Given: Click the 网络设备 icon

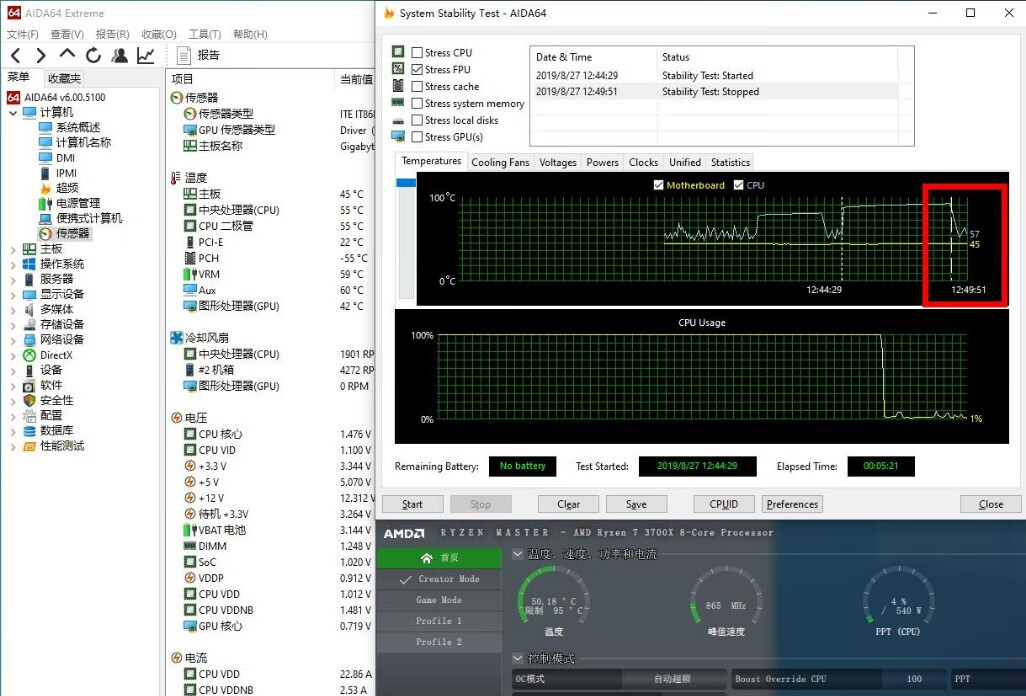Looking at the screenshot, I should point(29,339).
